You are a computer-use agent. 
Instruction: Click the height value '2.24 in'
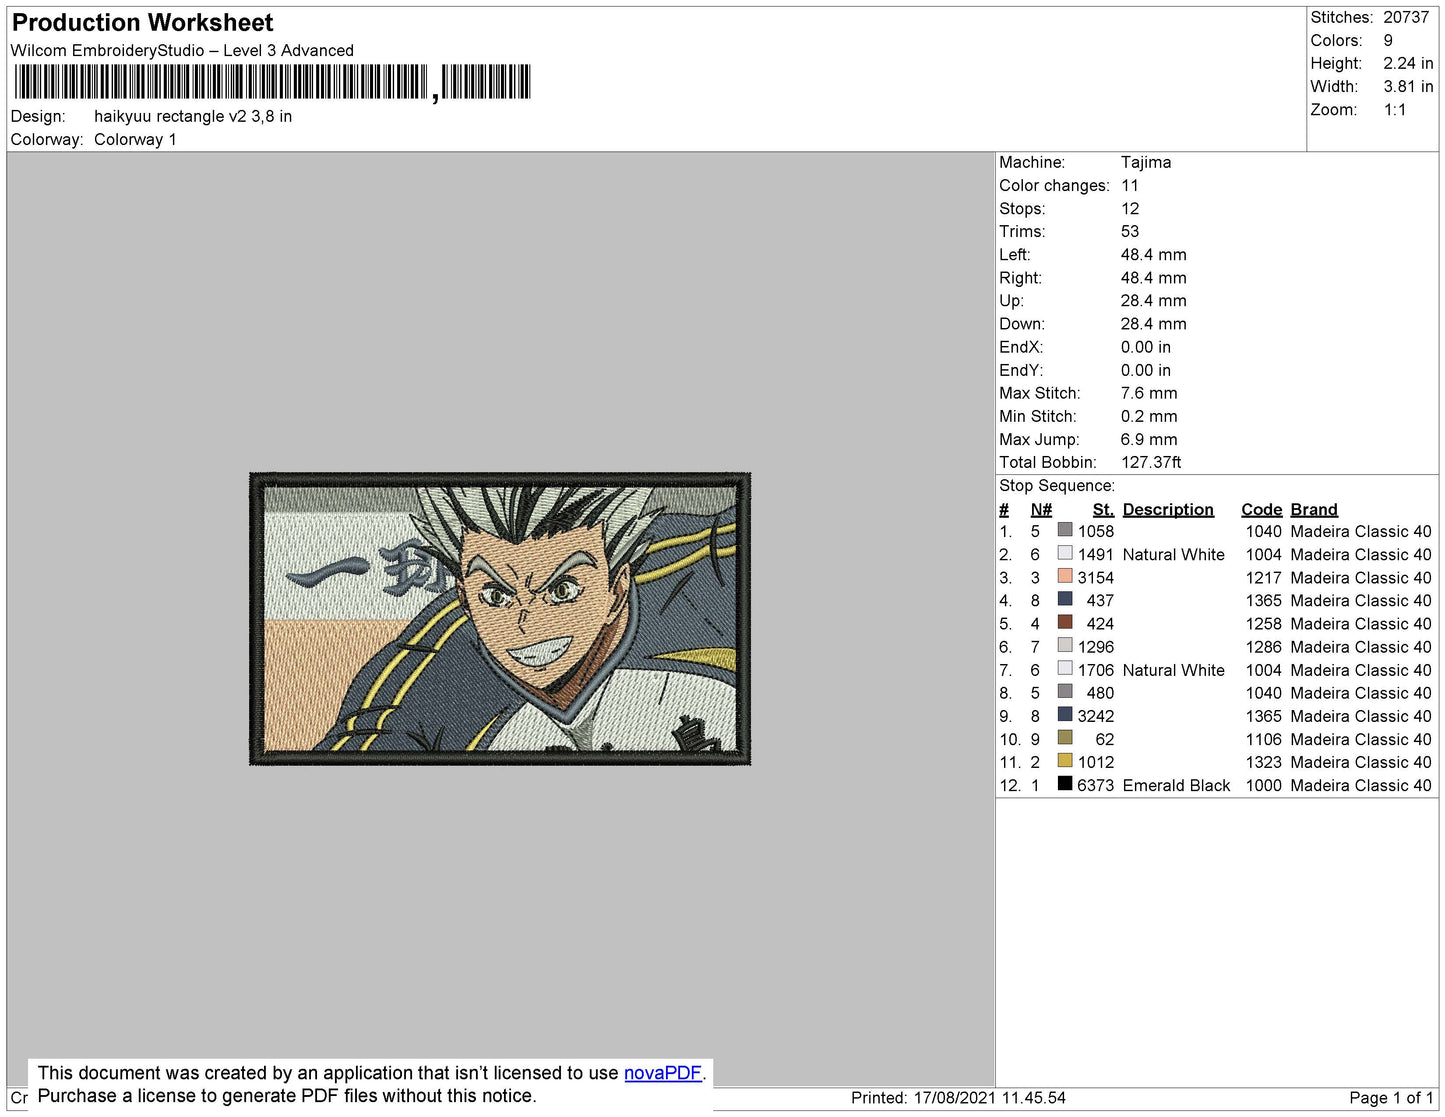(1408, 63)
